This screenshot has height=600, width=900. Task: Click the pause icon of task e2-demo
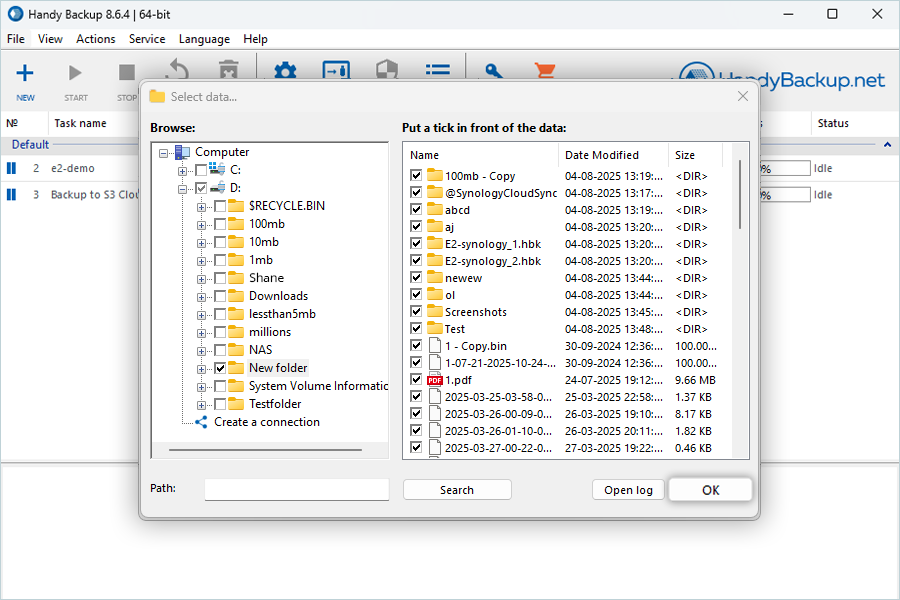point(11,168)
